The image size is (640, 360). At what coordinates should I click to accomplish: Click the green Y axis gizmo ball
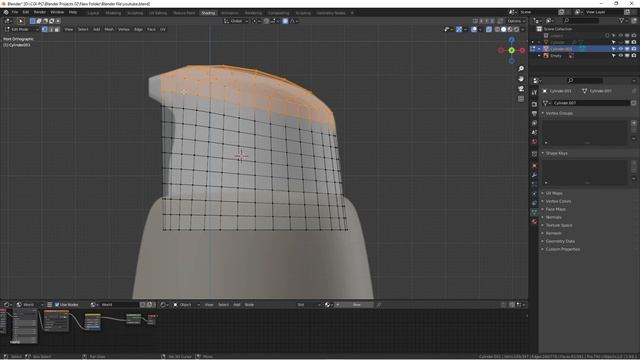[511, 50]
